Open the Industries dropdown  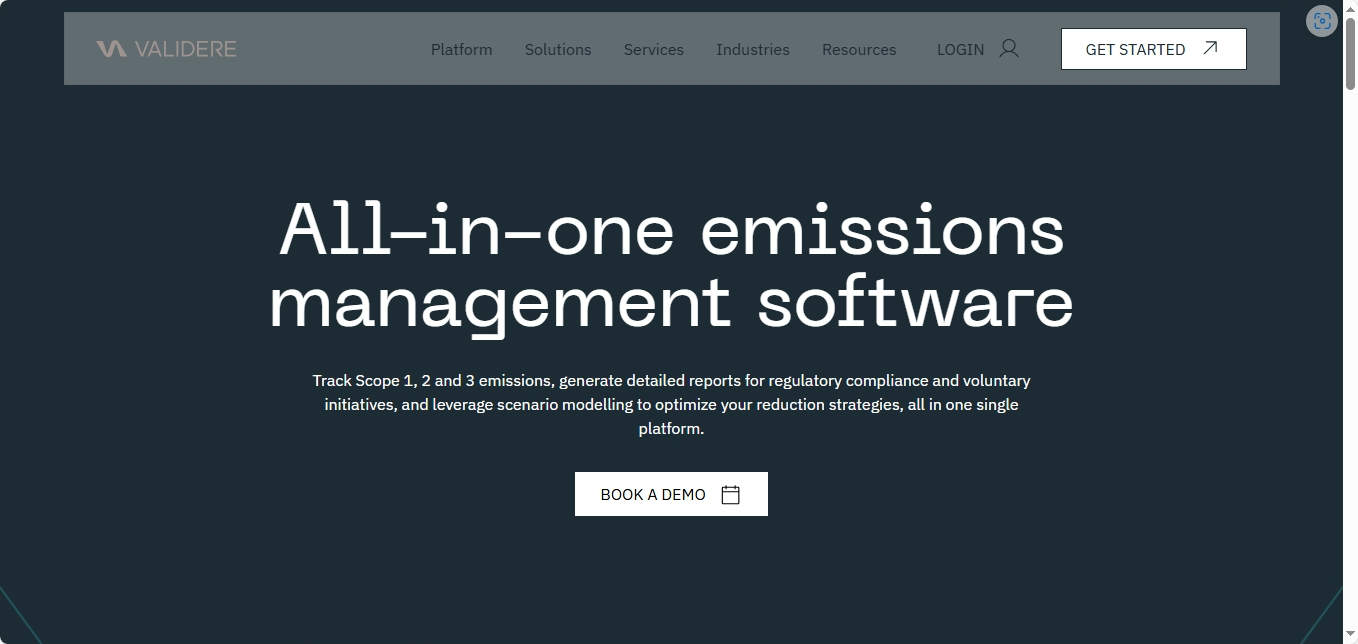[752, 49]
